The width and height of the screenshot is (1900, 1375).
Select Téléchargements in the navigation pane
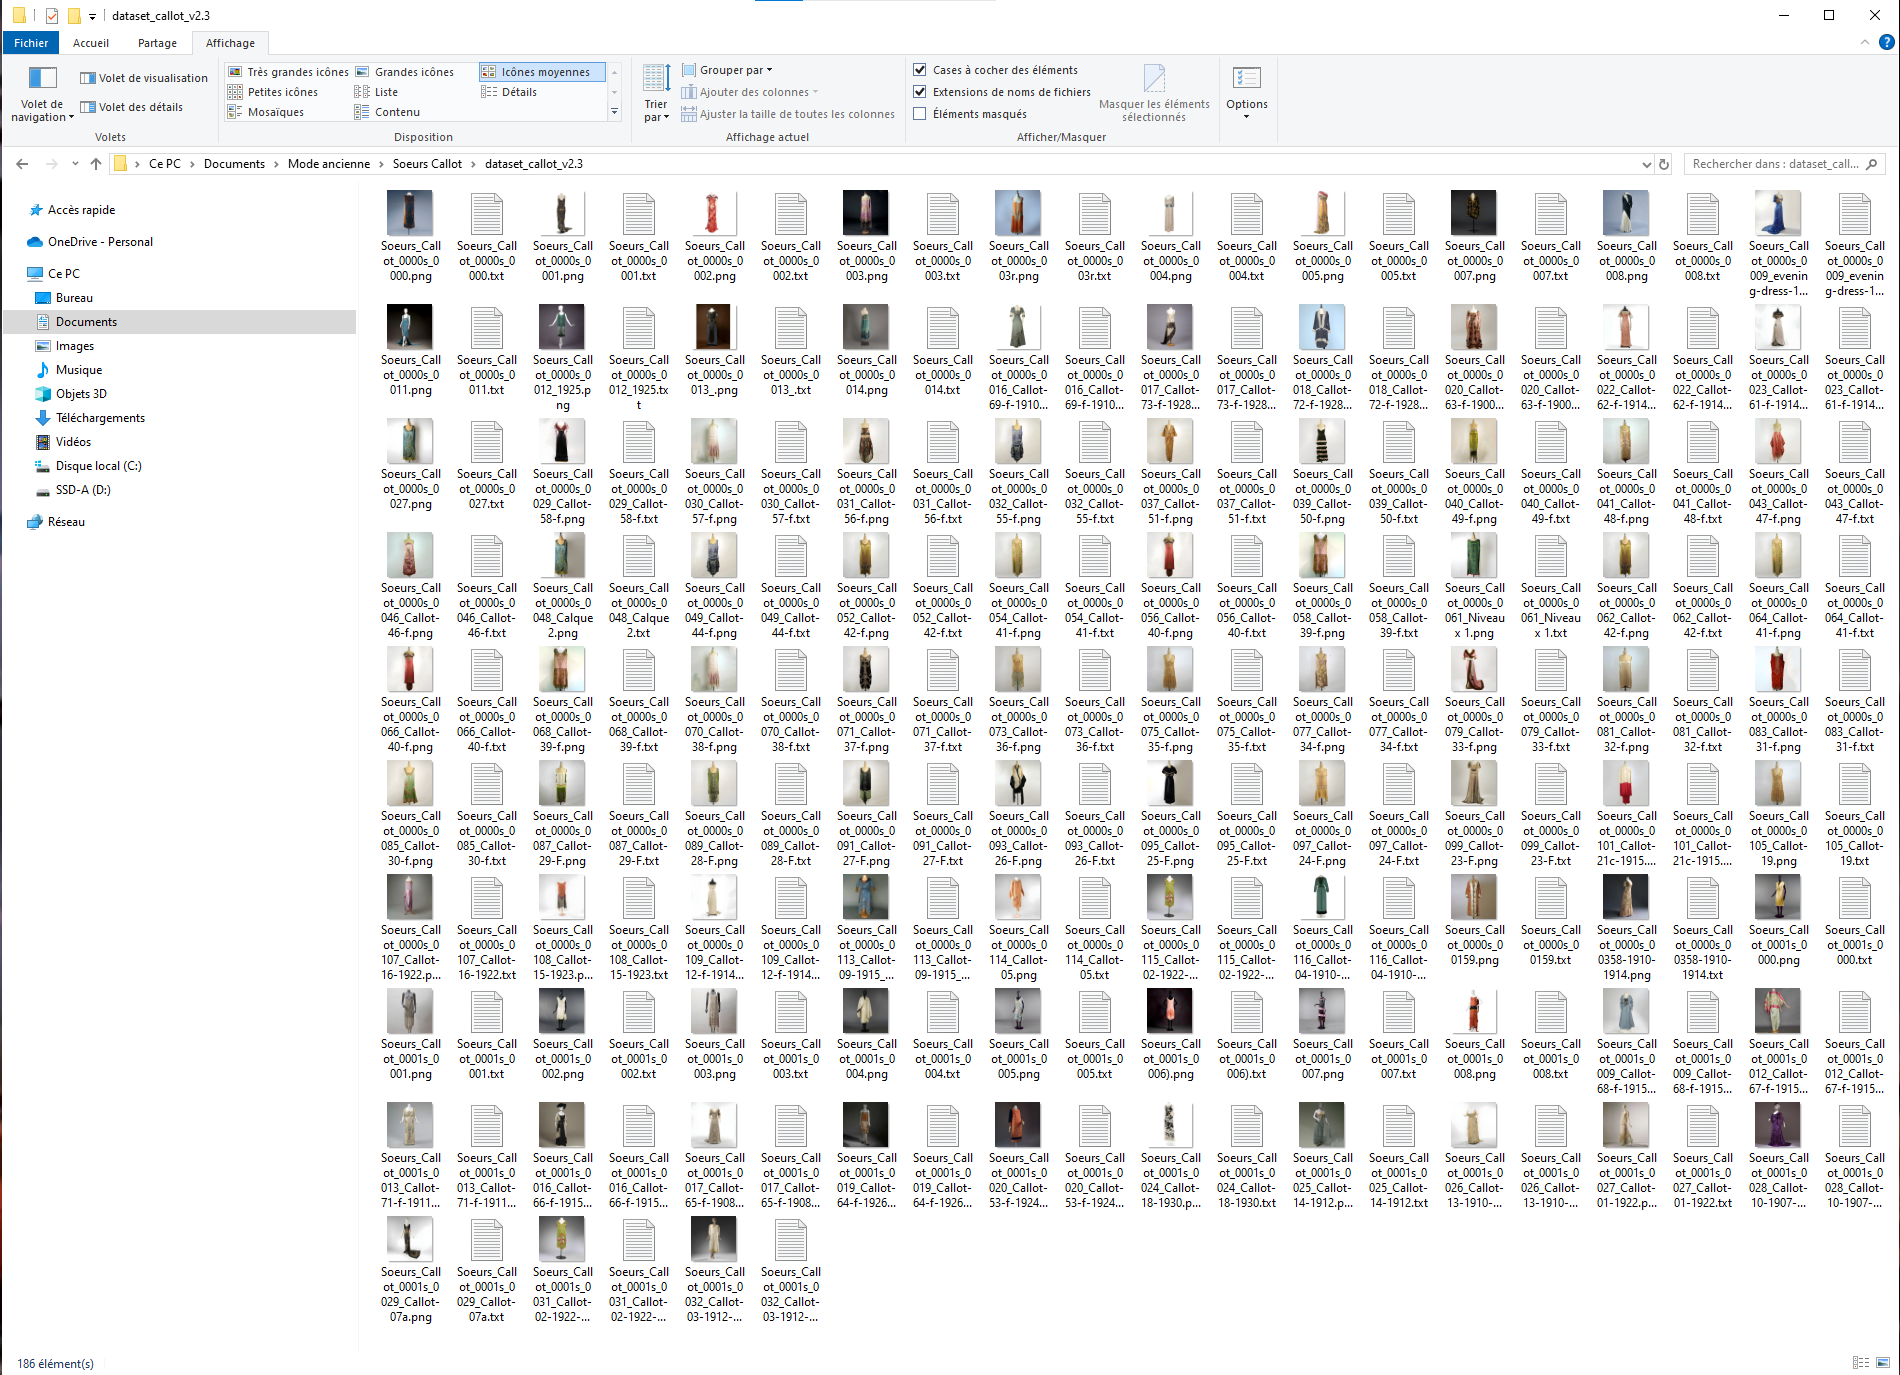click(100, 418)
